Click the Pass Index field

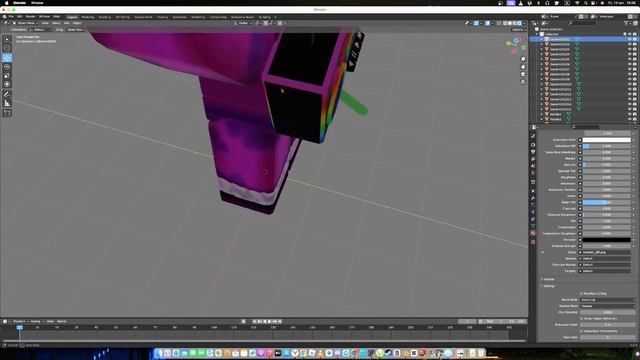(607, 337)
